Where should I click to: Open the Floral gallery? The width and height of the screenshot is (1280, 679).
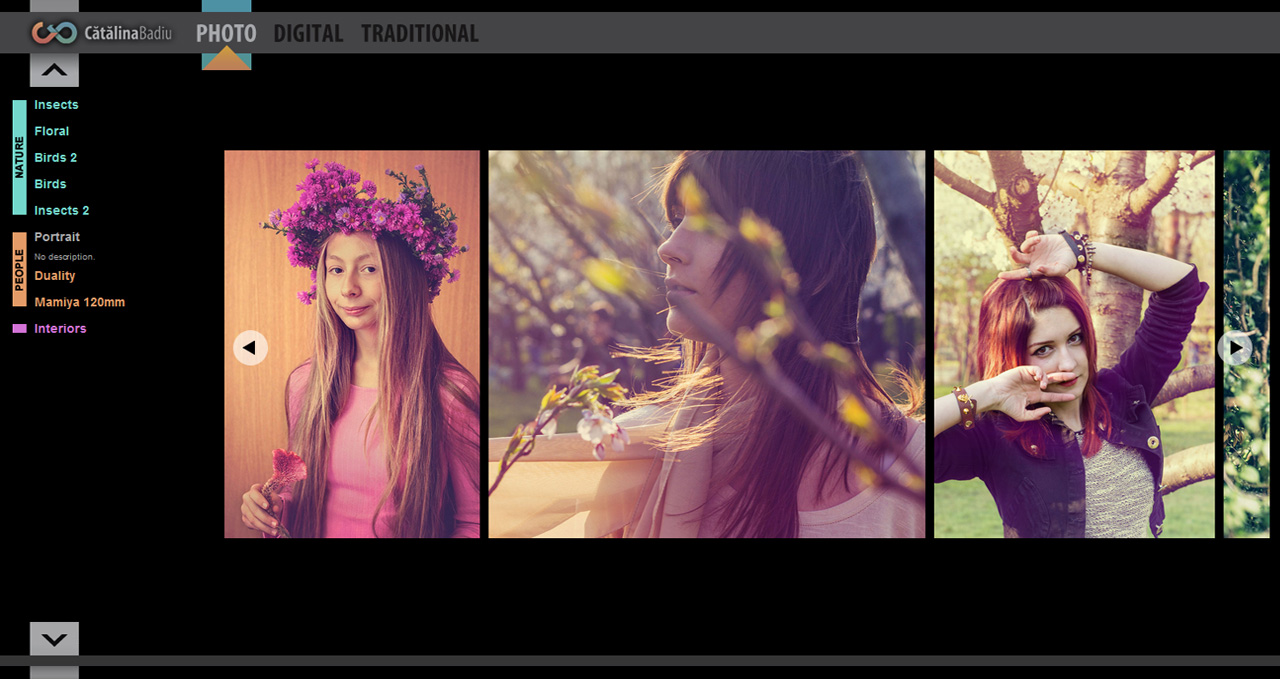pos(52,131)
